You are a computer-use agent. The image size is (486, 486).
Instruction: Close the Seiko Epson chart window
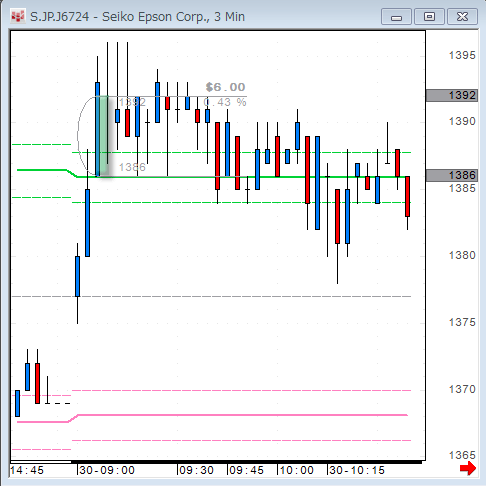click(x=462, y=17)
